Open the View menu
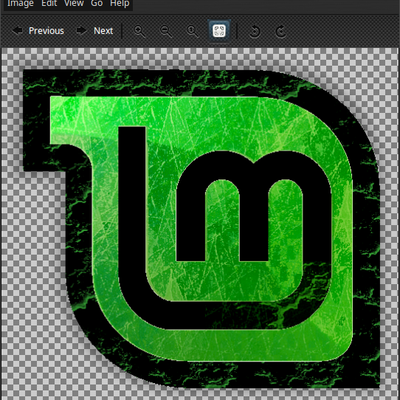The image size is (400, 400). (74, 4)
